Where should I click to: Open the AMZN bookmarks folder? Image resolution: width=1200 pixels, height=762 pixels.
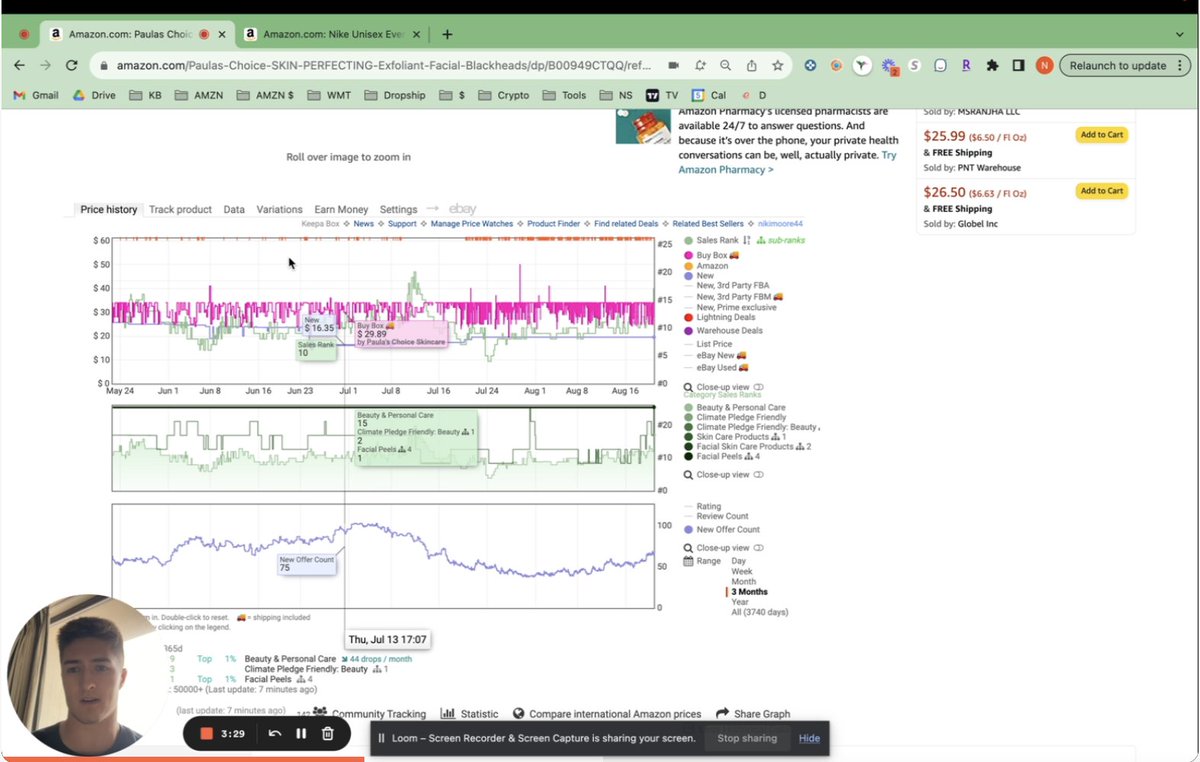pyautogui.click(x=198, y=95)
